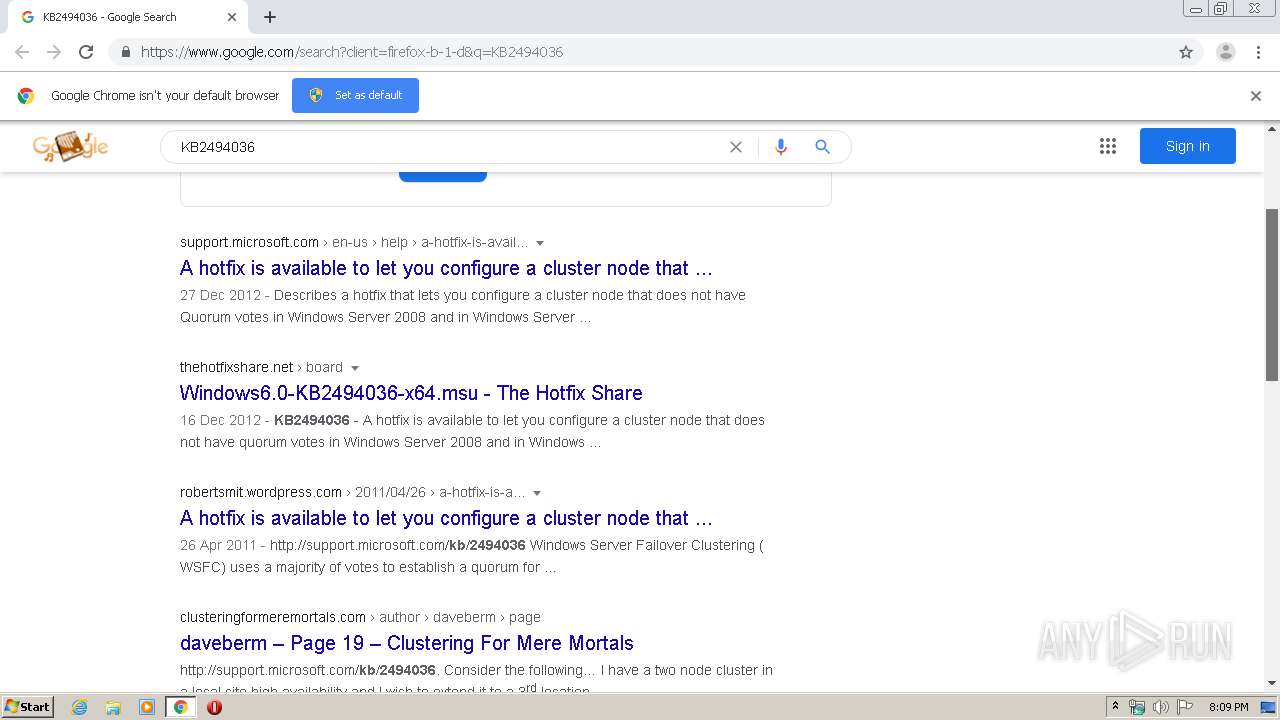Image resolution: width=1280 pixels, height=720 pixels.
Task: Open support.microsoft.com hotfix result title
Action: [446, 268]
